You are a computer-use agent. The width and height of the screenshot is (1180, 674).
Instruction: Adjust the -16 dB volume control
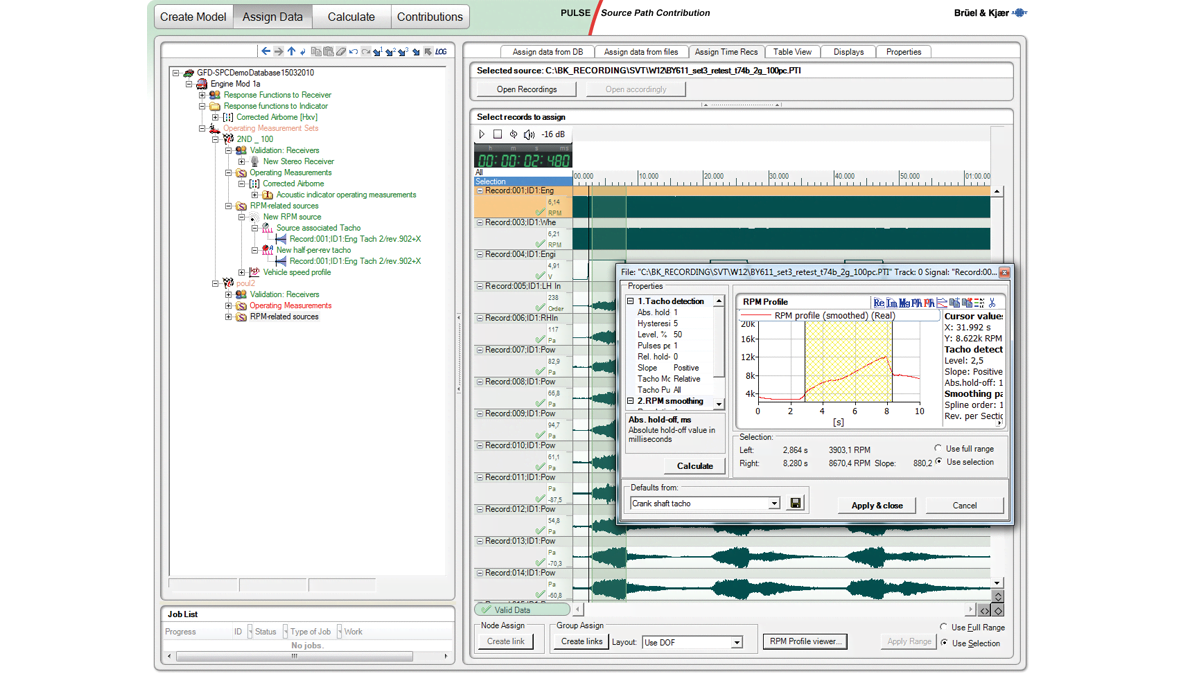[553, 133]
